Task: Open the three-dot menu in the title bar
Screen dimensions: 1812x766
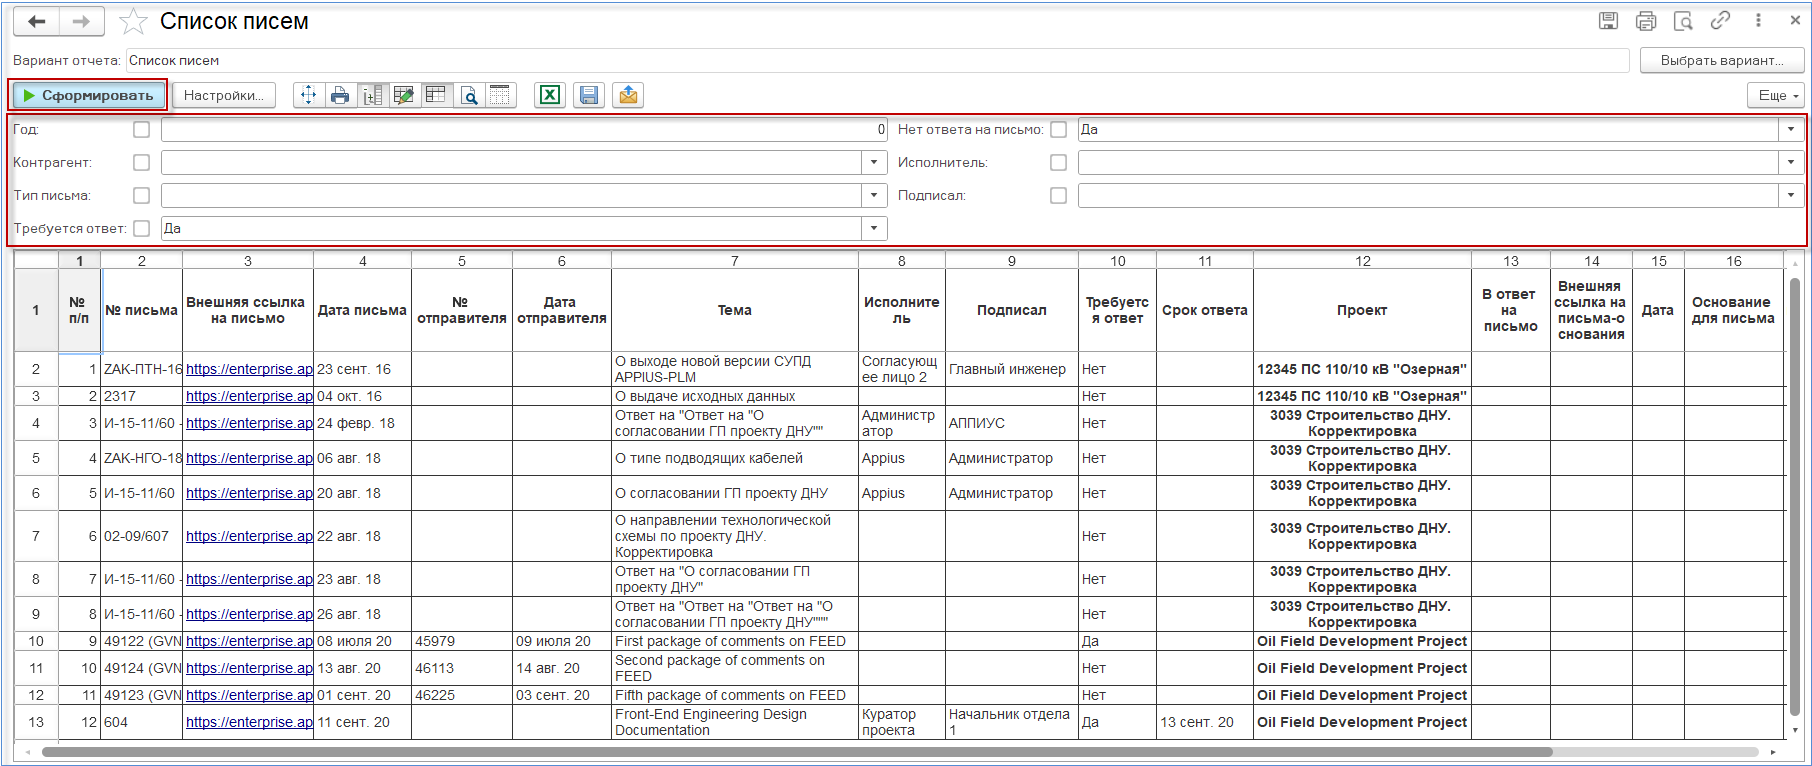Action: (1758, 21)
